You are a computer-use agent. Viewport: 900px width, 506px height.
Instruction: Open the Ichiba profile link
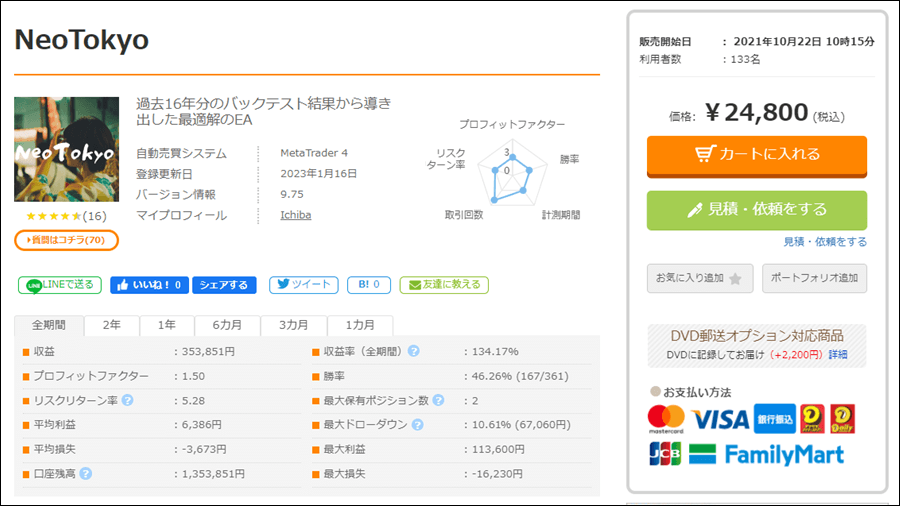tap(296, 215)
